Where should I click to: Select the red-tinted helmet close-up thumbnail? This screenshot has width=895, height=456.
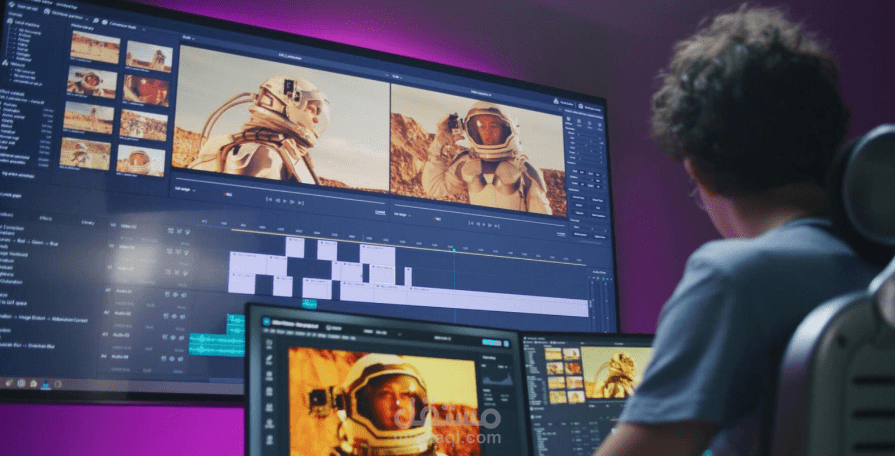(146, 90)
